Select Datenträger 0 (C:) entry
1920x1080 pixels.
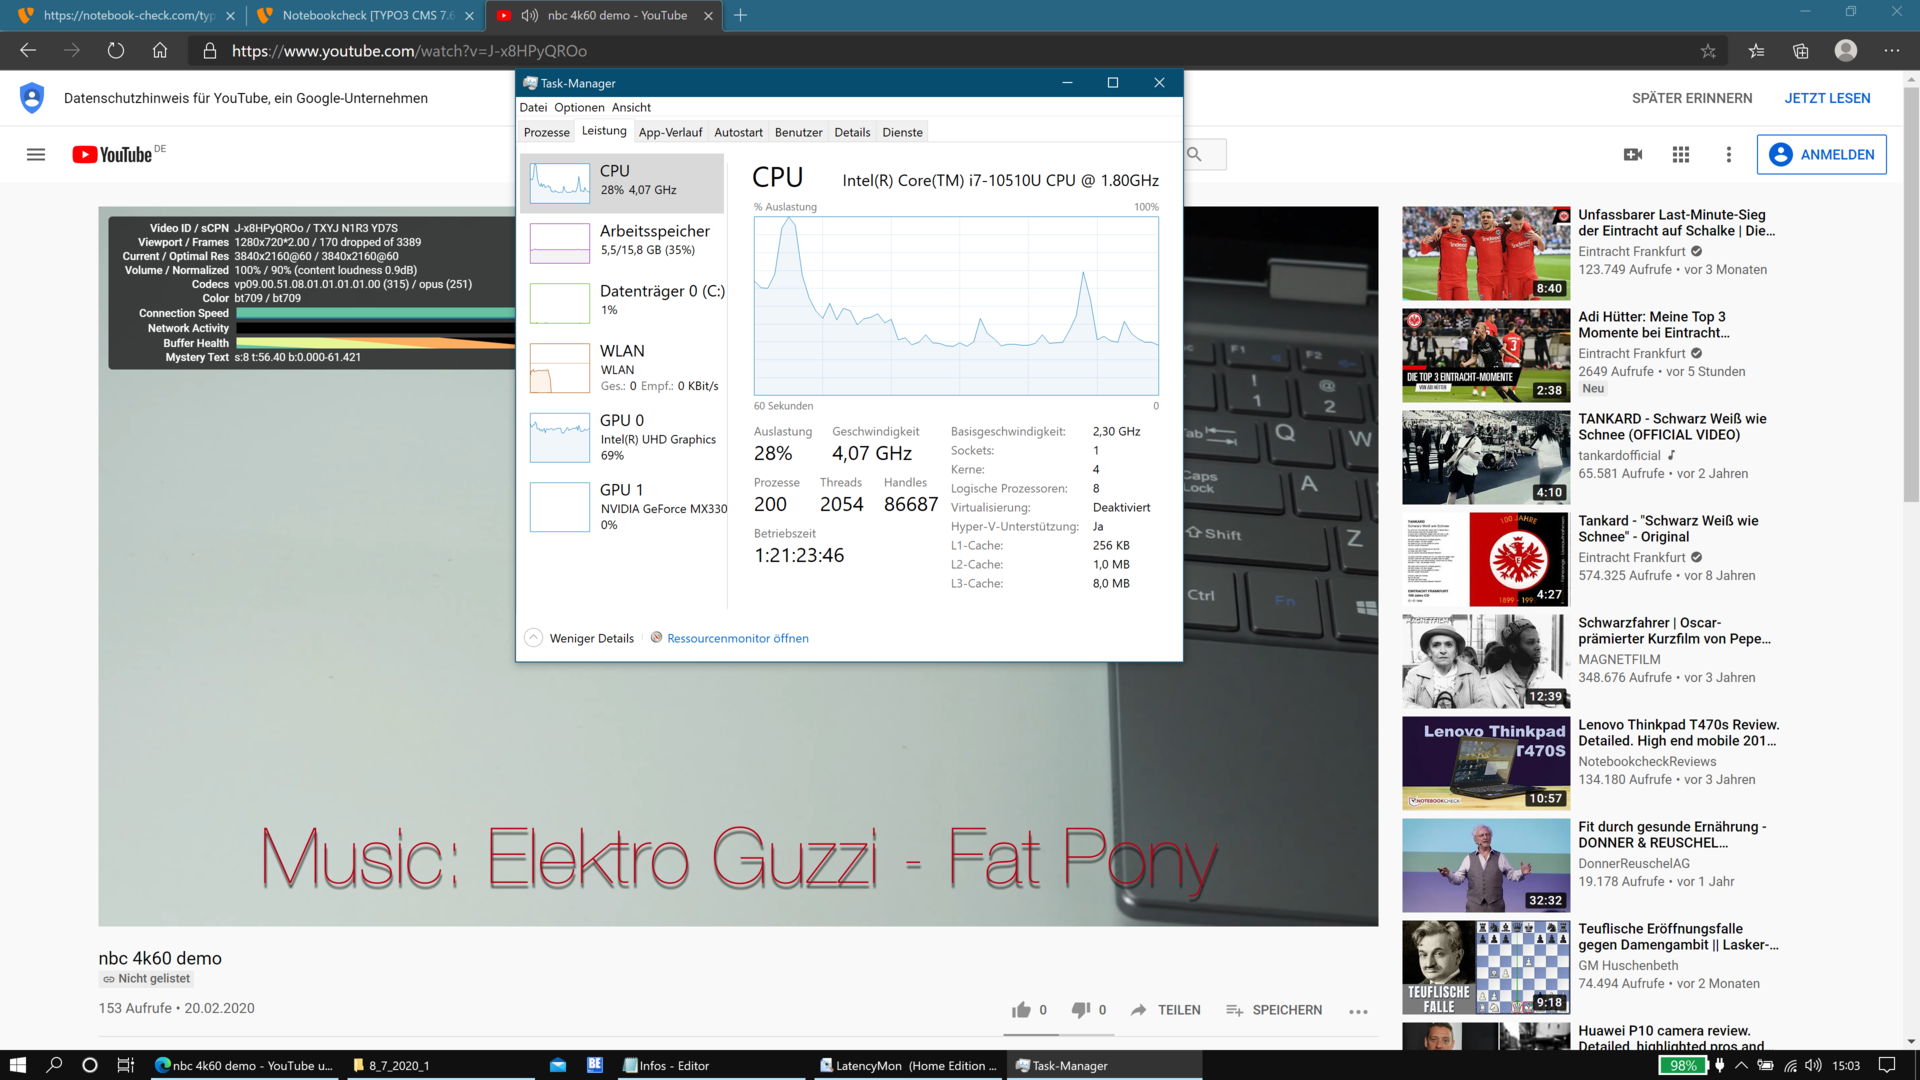tap(622, 302)
